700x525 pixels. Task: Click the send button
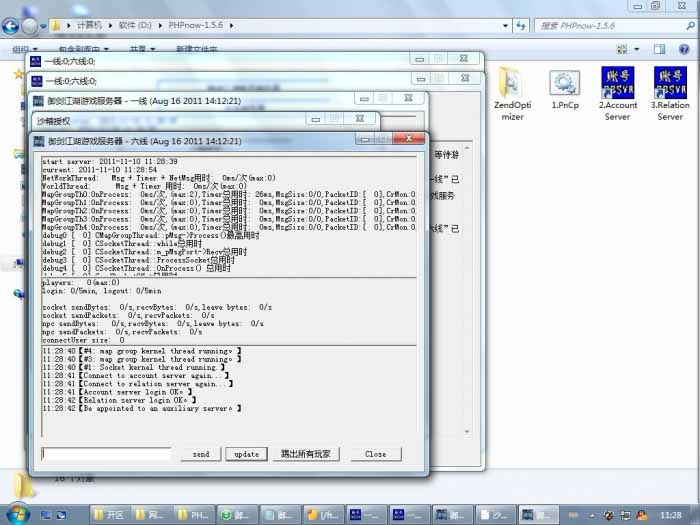click(x=201, y=454)
